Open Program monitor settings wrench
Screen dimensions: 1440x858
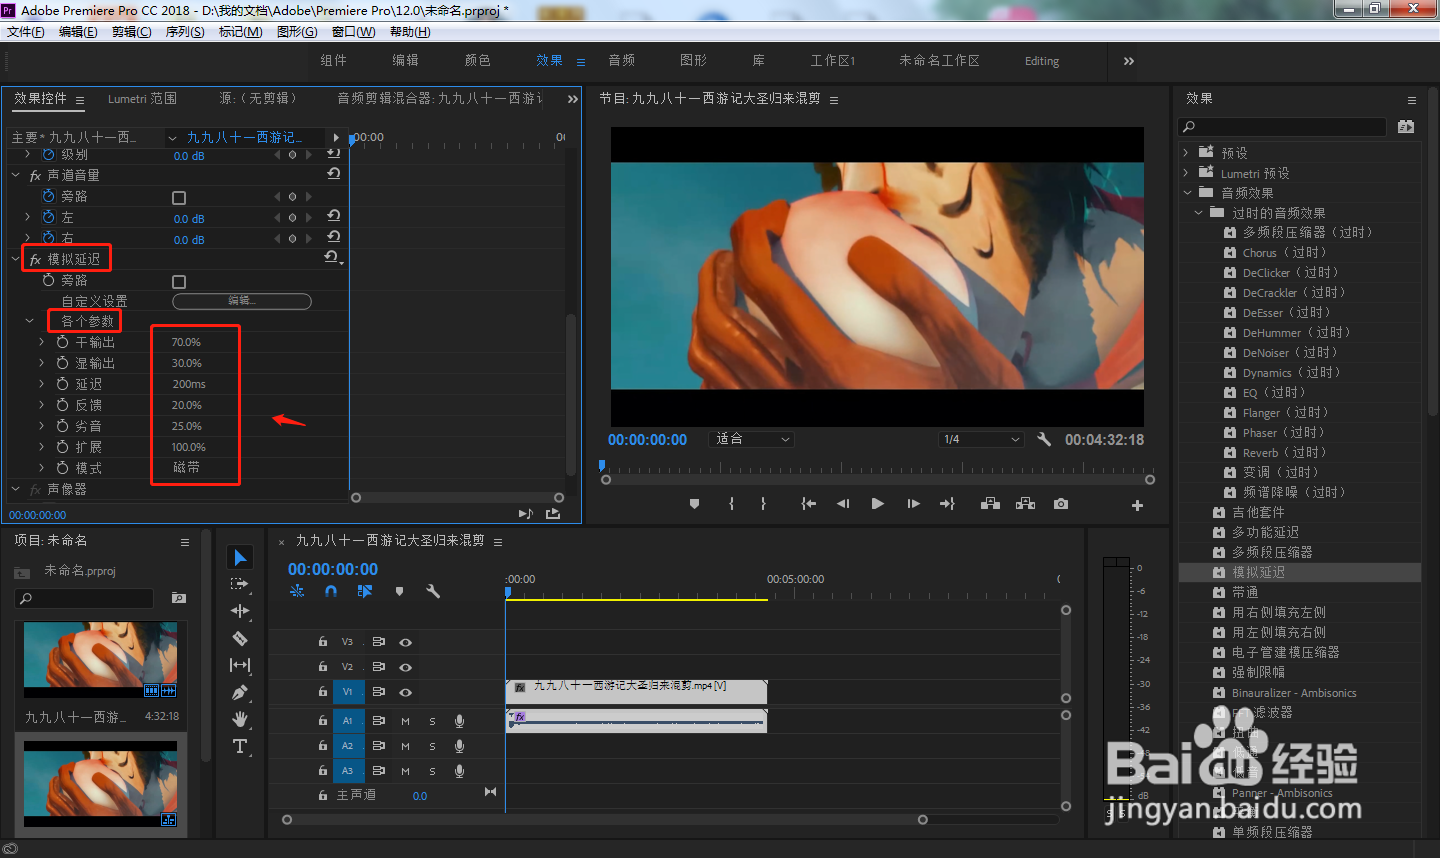[1044, 439]
